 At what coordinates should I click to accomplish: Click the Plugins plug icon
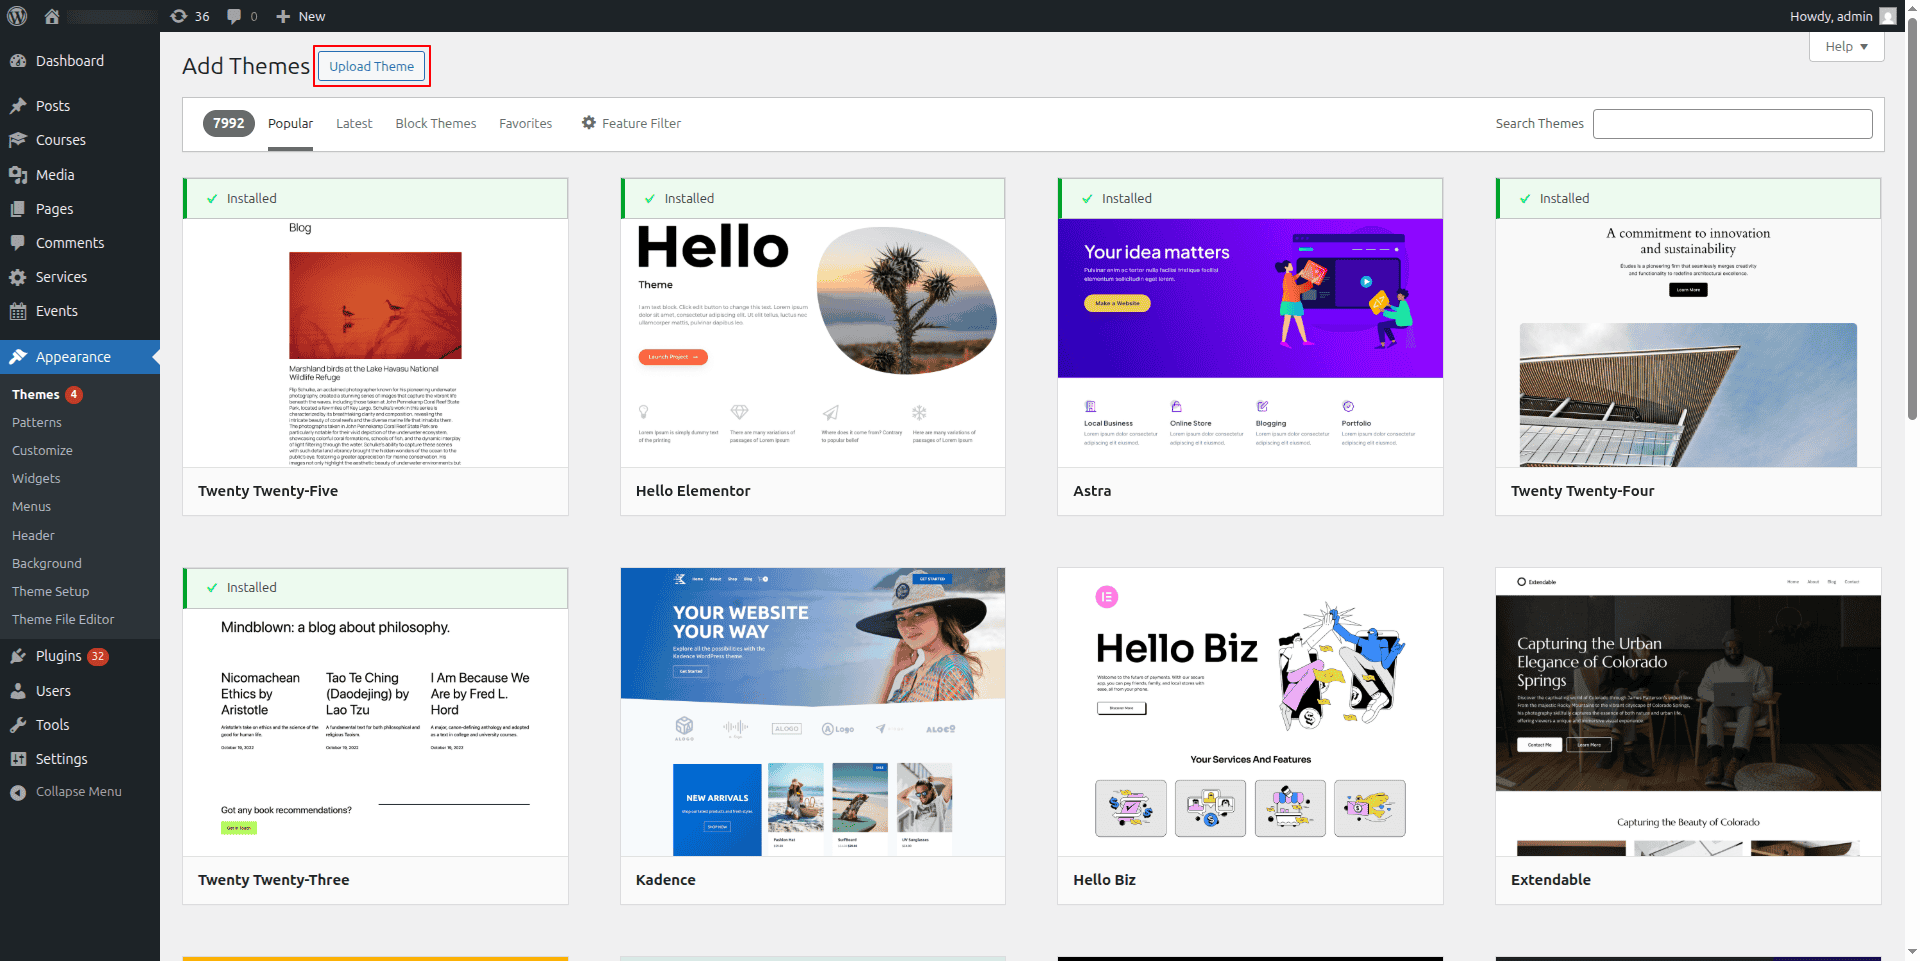pyautogui.click(x=18, y=656)
